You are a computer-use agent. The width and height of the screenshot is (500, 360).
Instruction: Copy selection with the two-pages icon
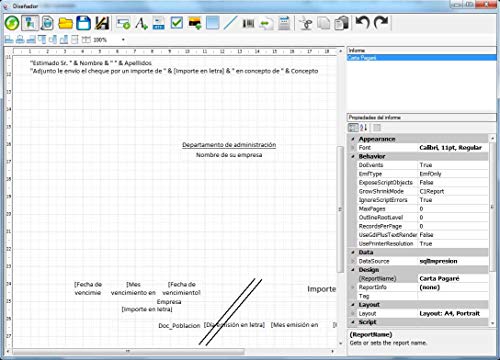coord(323,23)
